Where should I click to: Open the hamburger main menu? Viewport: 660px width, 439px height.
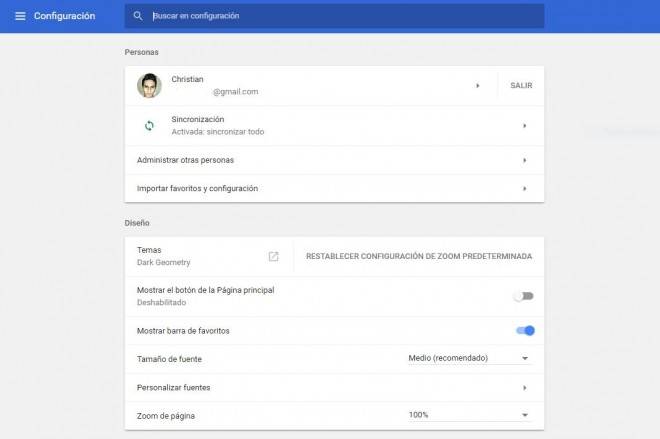tap(20, 16)
